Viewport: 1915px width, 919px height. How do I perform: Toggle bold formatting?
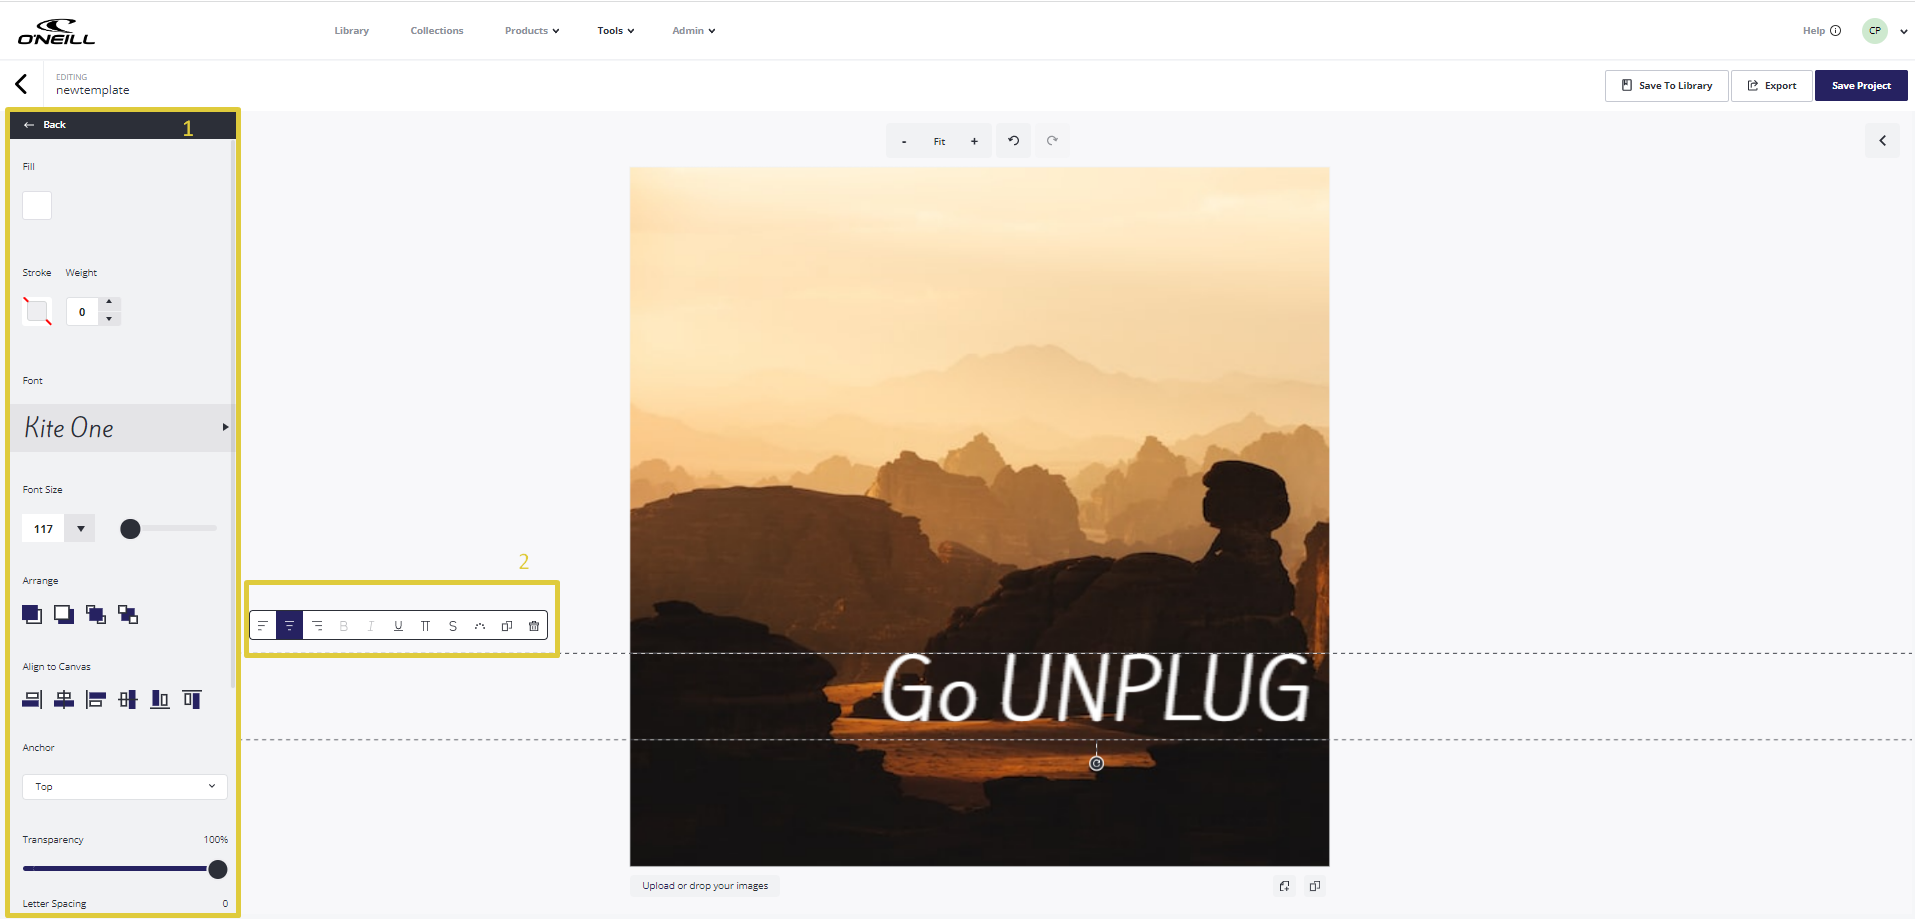(344, 626)
